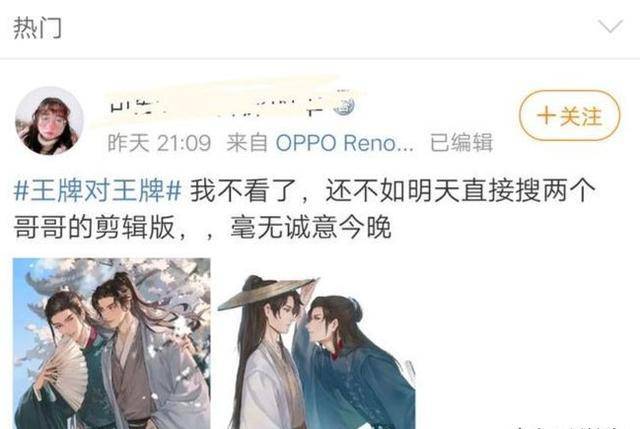Viewport: 640px width, 429px height.
Task: View the cherry blossom fan artwork image
Action: pos(111,343)
